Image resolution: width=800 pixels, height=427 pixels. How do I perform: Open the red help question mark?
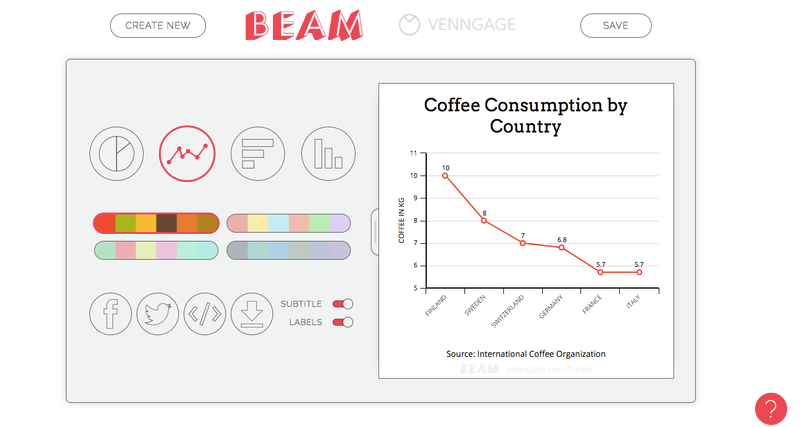tap(771, 409)
